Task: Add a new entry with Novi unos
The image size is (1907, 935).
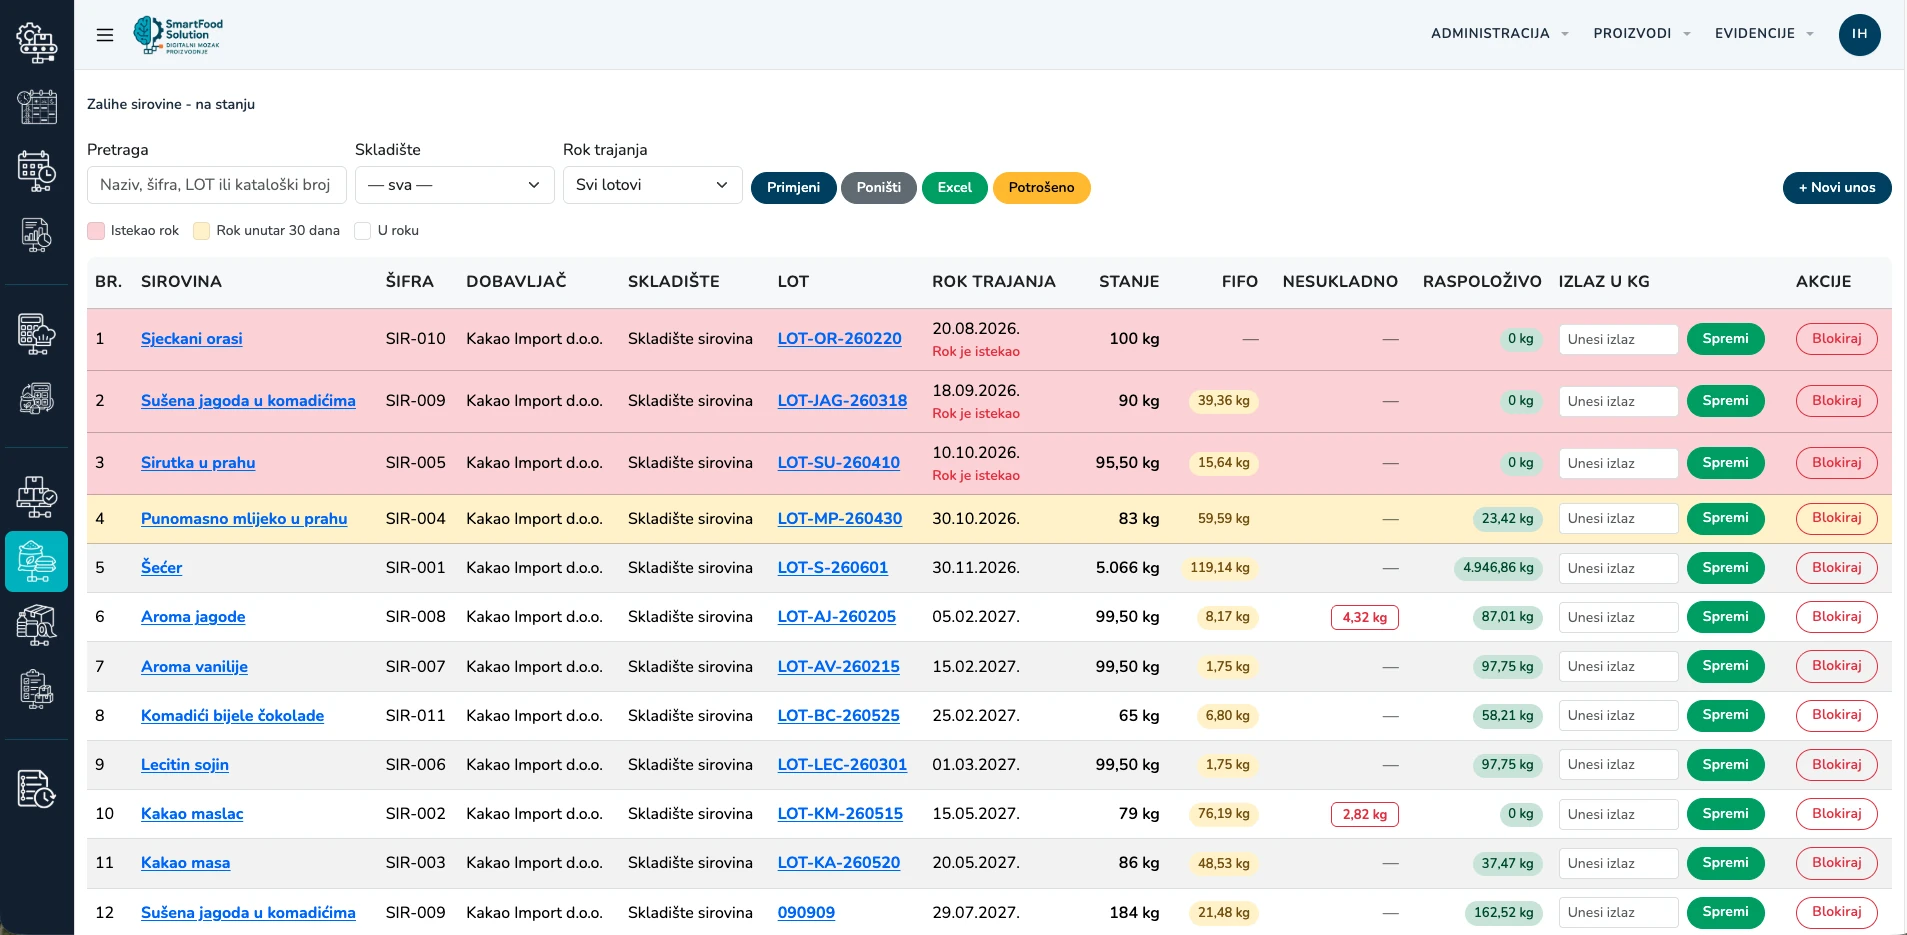Action: click(1837, 187)
